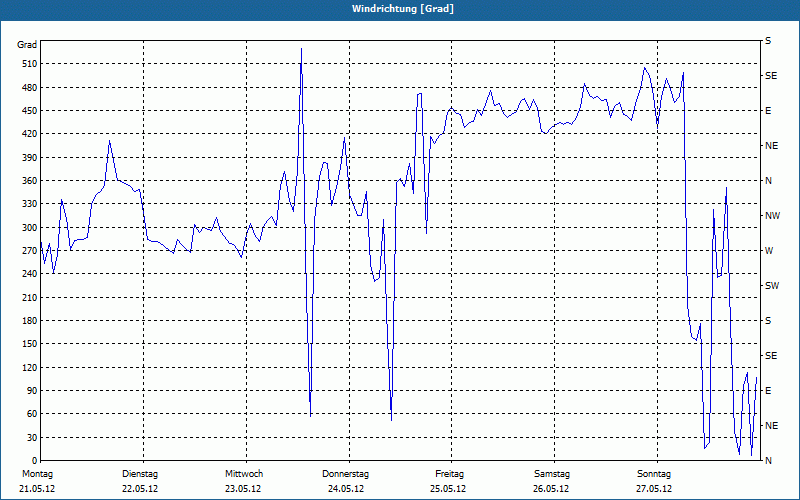Click the 'Dienstag' day label
Image resolution: width=800 pixels, height=500 pixels.
140,474
